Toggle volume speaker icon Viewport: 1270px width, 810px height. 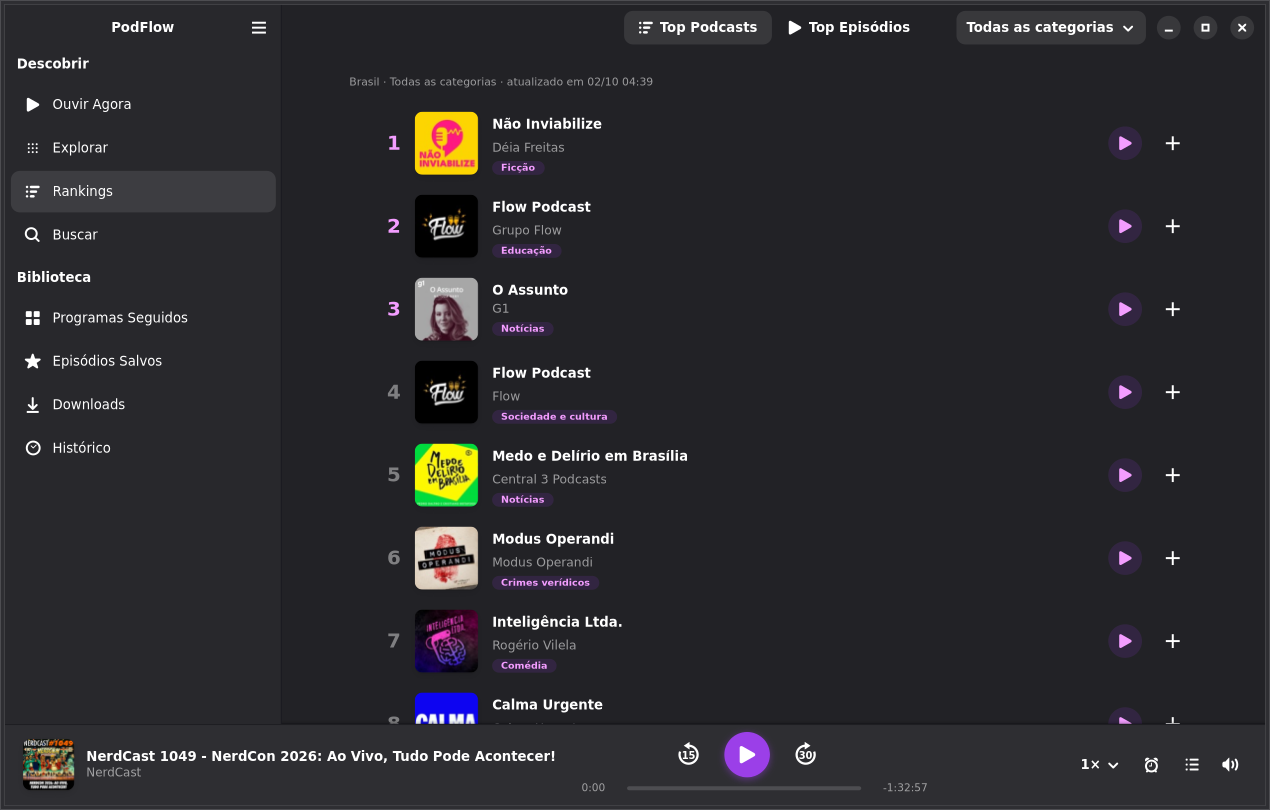click(x=1230, y=765)
